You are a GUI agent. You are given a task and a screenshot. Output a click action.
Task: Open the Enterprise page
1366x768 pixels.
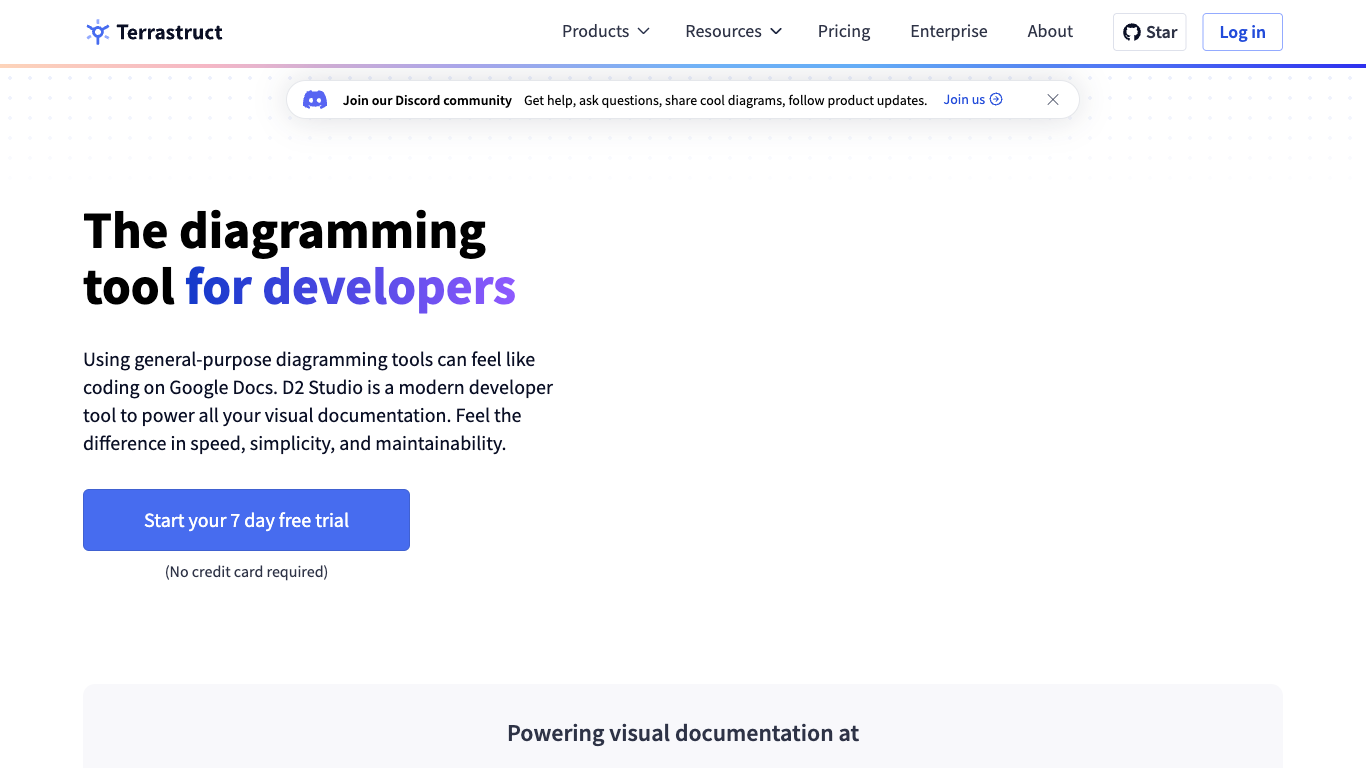tap(949, 31)
